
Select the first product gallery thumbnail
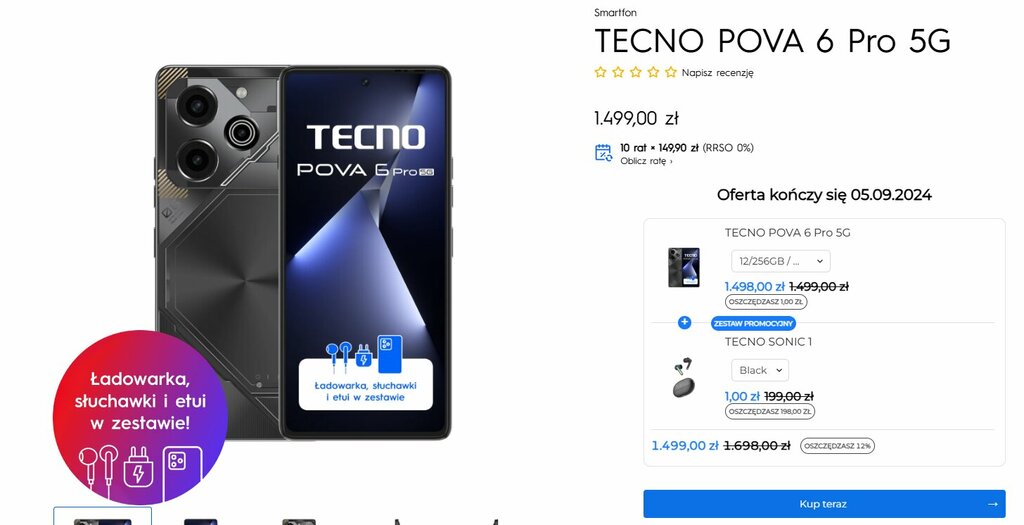[103, 516]
